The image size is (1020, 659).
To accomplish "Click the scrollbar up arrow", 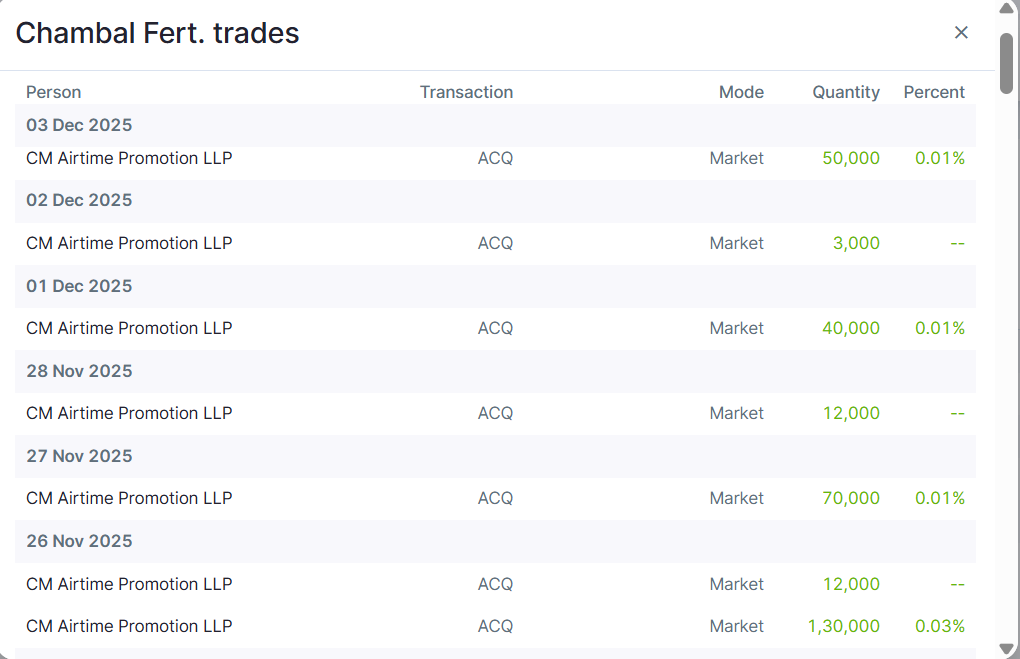I will 1006,10.
